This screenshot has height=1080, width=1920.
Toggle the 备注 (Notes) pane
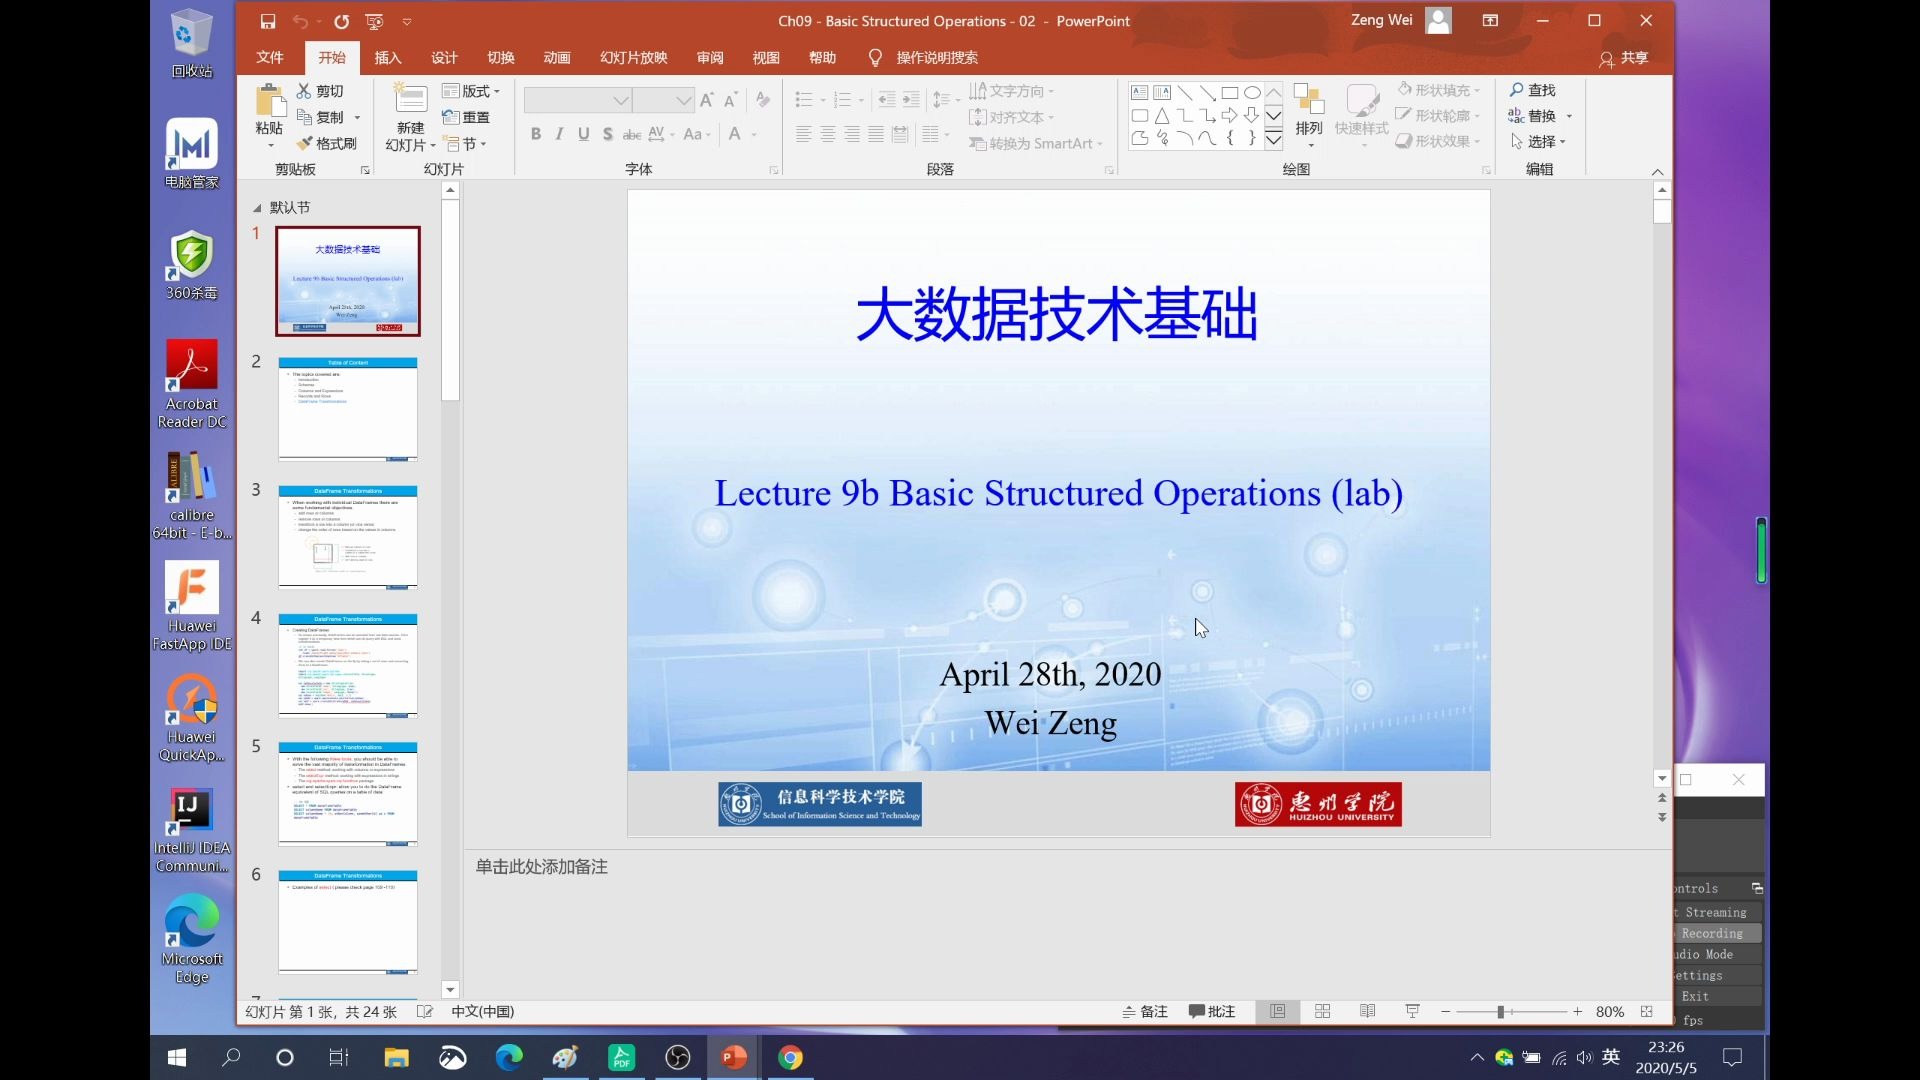(x=1144, y=1011)
